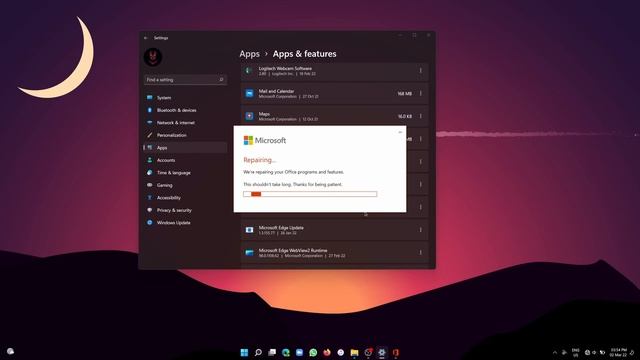Image resolution: width=640 pixels, height=360 pixels.
Task: Click the "This shouldn't take long" message
Action: click(x=293, y=184)
